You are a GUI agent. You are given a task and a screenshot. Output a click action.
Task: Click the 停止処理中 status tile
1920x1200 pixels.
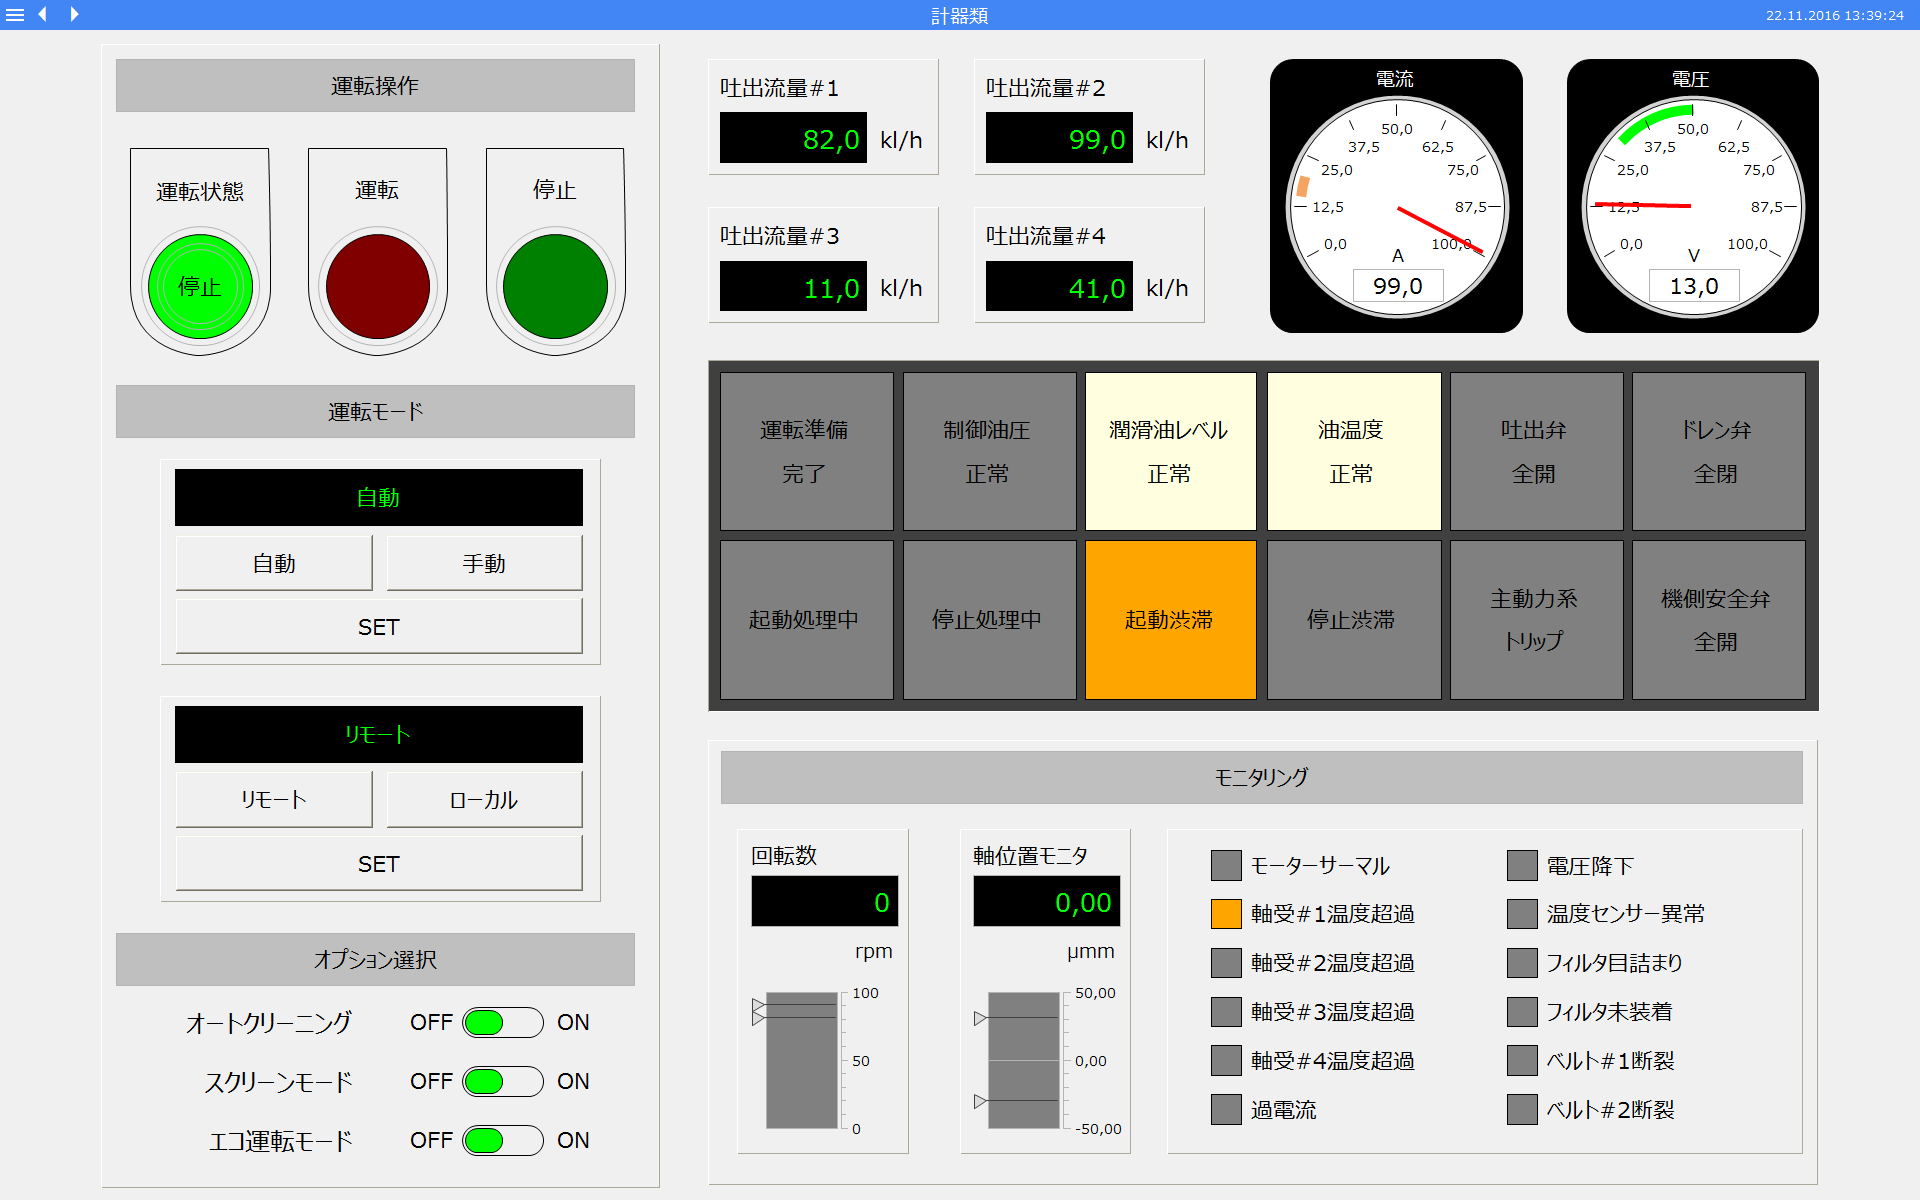(989, 620)
